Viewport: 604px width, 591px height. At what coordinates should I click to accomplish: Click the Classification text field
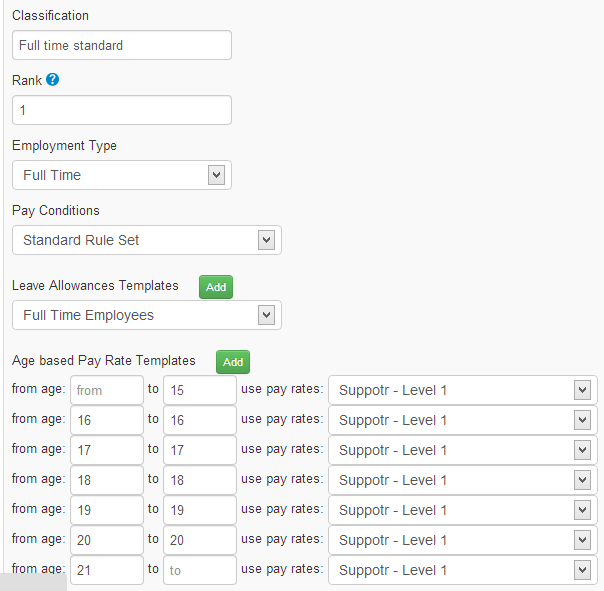click(121, 45)
